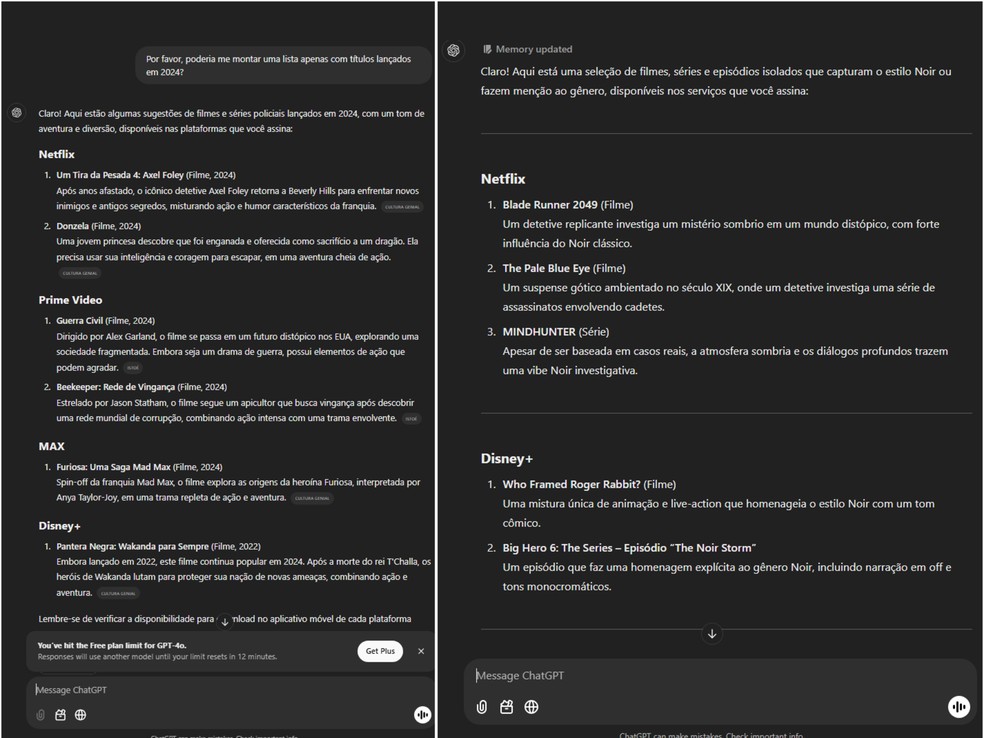Screen dimensions: 984x738
Task: Click the Get Plus button
Action: [x=380, y=650]
